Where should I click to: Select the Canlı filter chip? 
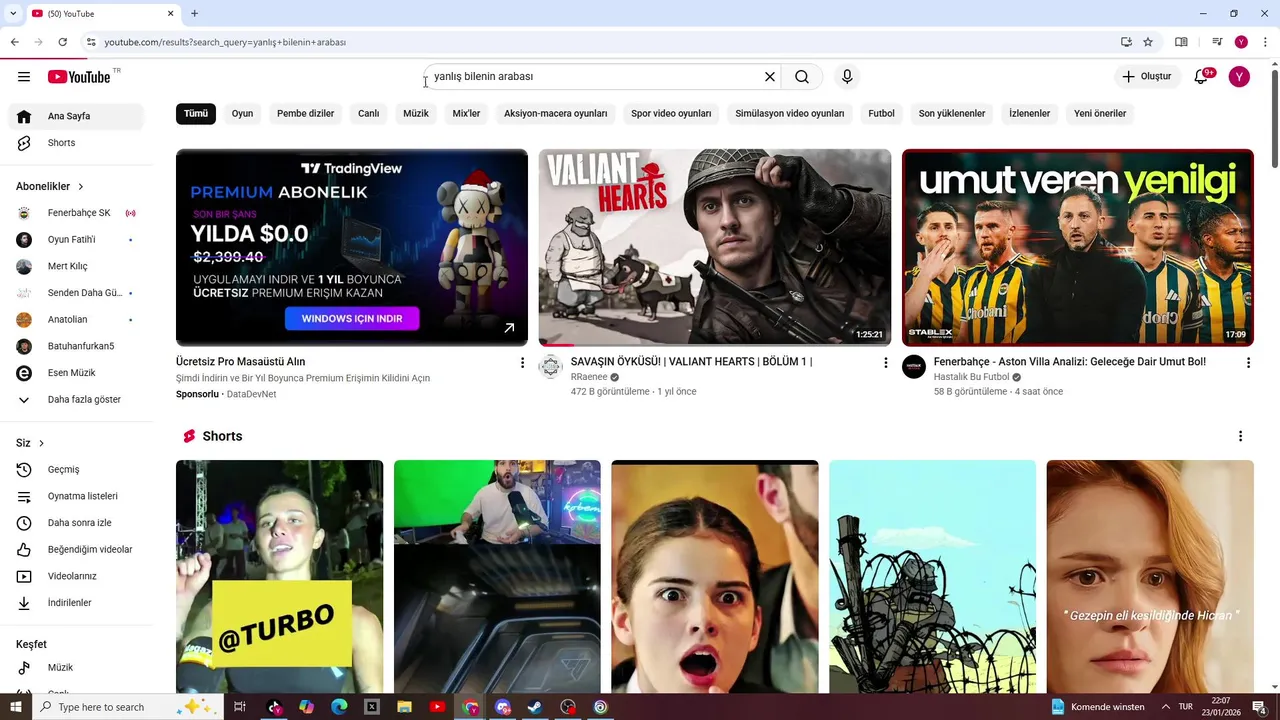coord(369,114)
